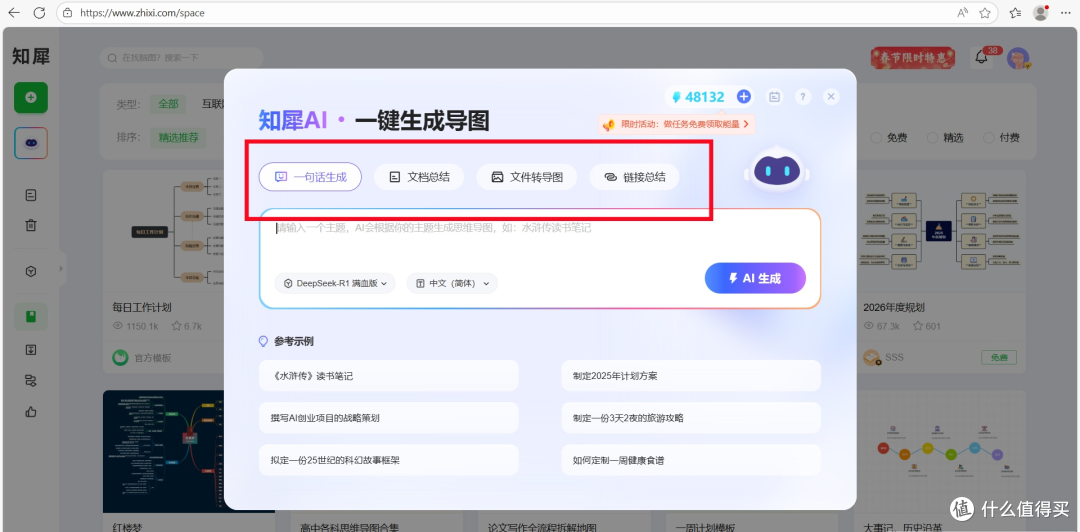Choose example 如何定制一周健康食谱
This screenshot has height=532, width=1080.
tap(692, 460)
